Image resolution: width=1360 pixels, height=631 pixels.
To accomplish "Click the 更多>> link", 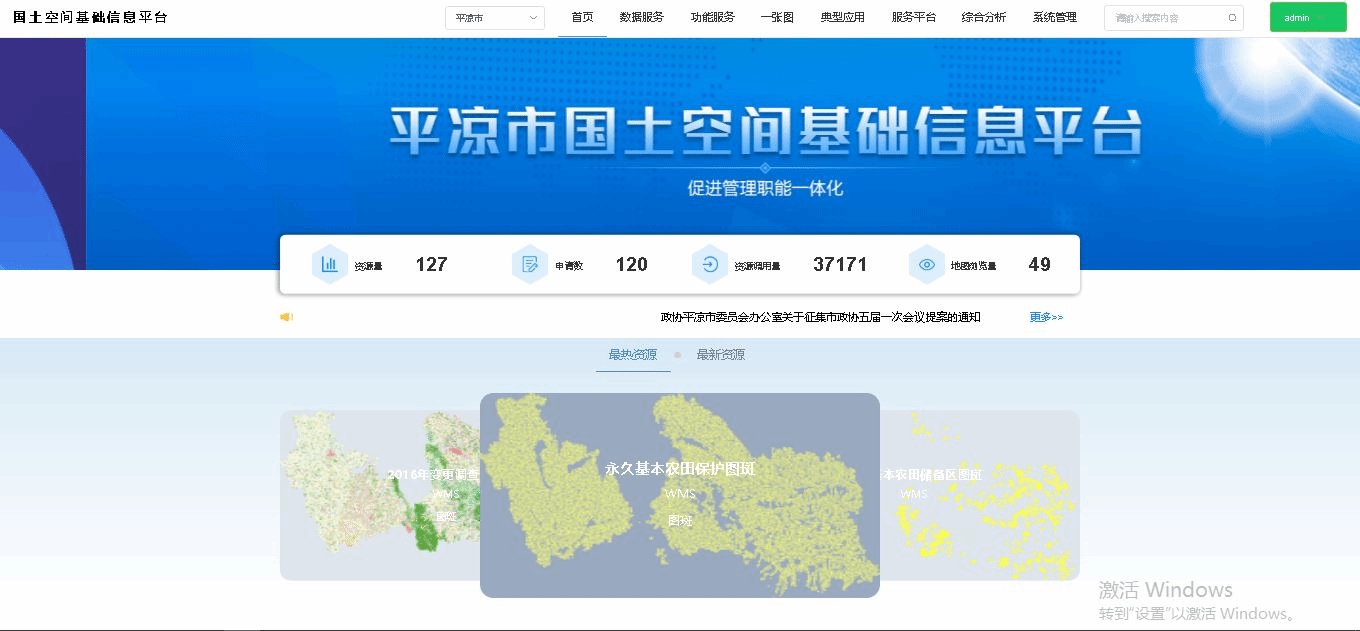I will (x=1046, y=317).
